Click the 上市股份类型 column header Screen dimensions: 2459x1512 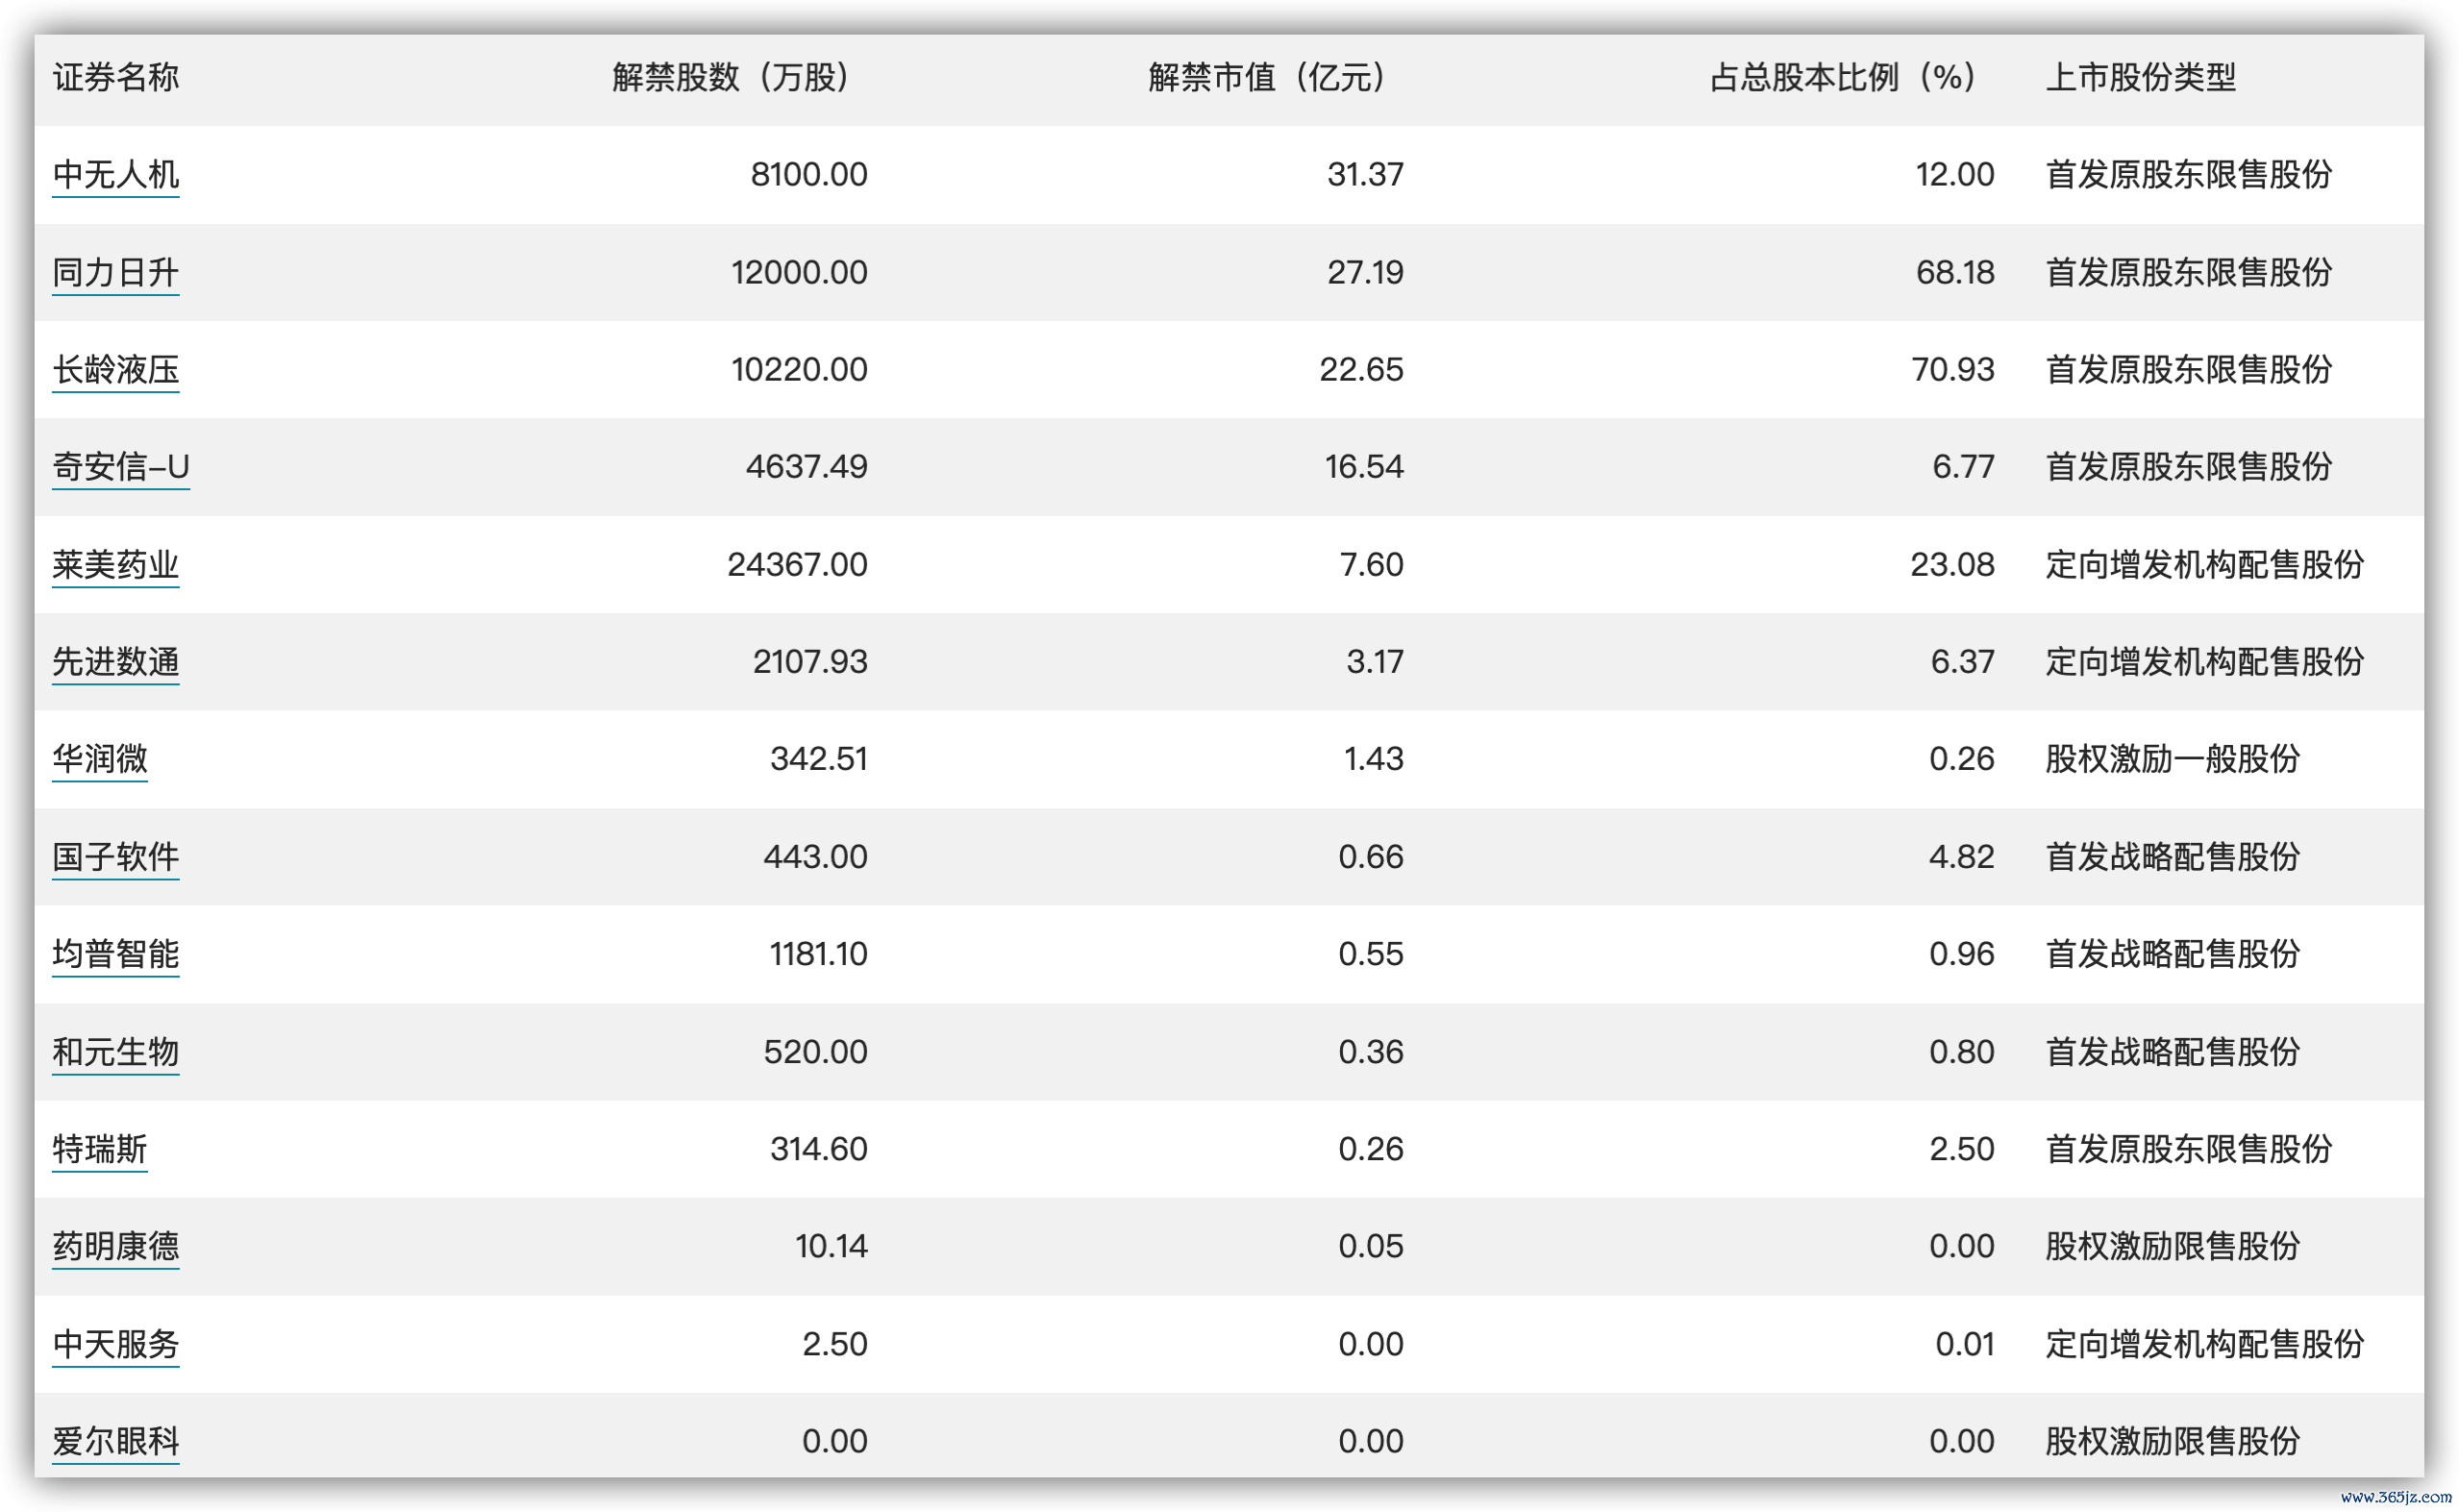2140,77
